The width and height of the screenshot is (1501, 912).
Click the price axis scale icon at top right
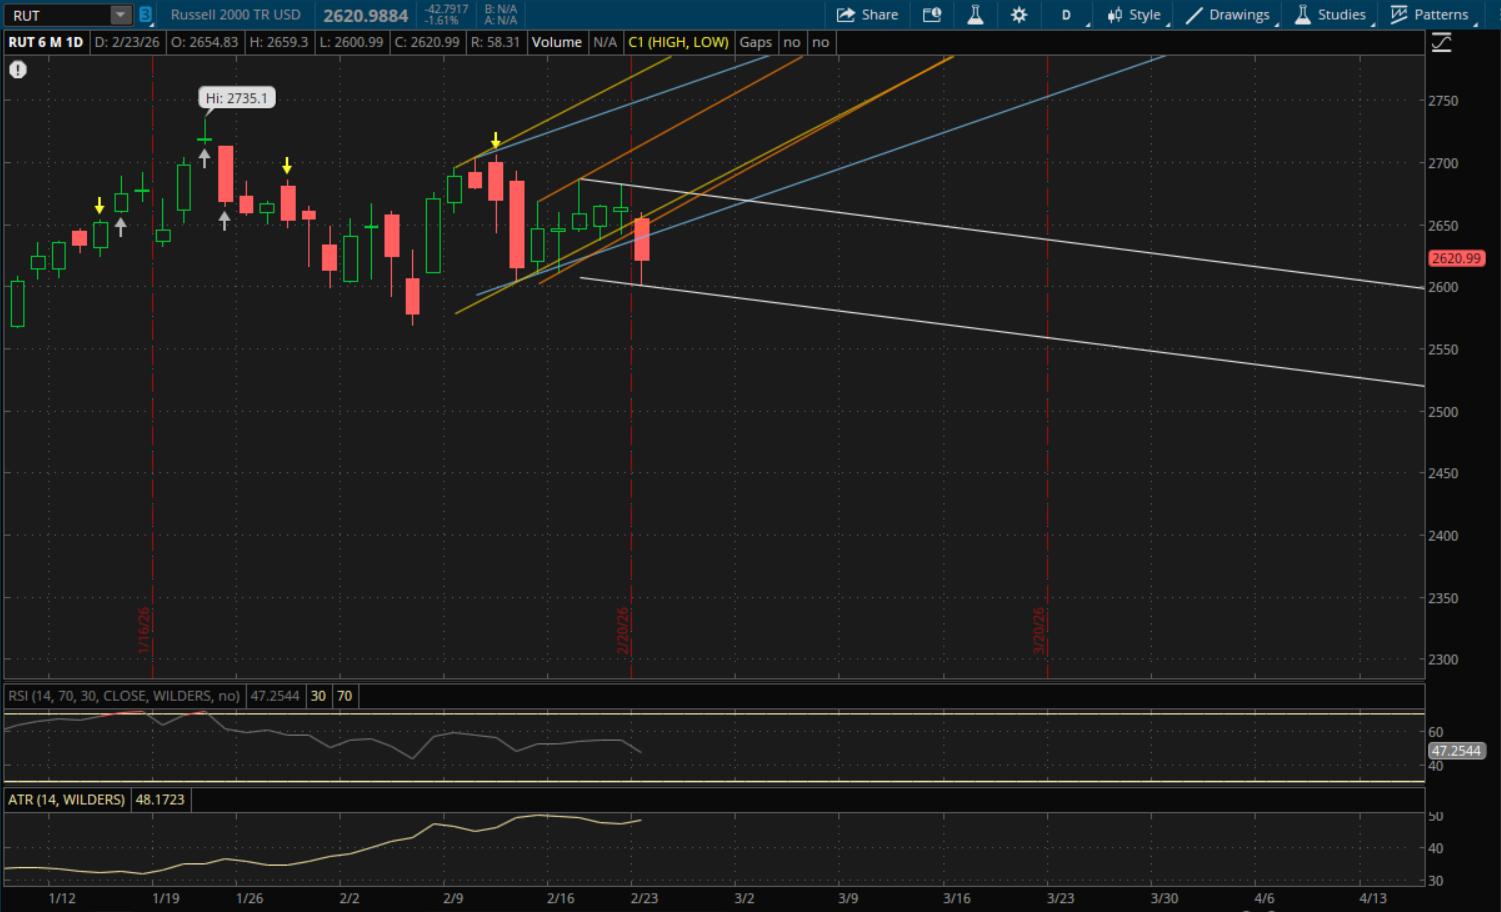tap(1441, 43)
